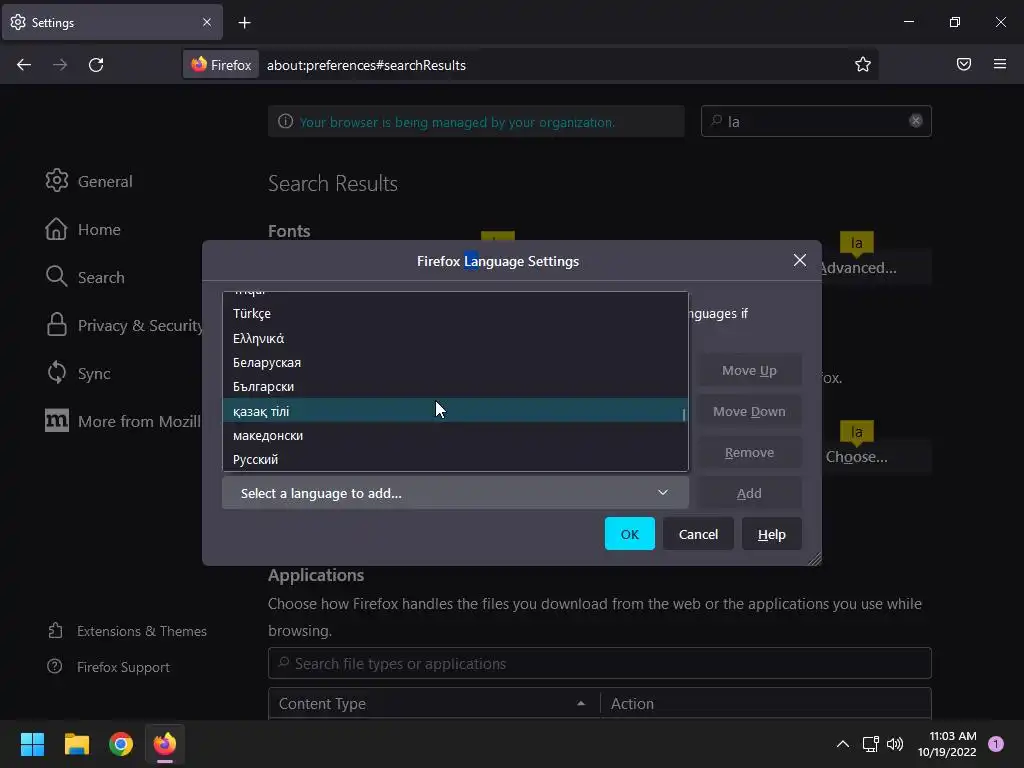This screenshot has width=1024, height=768.
Task: Open volume control in system tray
Action: point(895,744)
